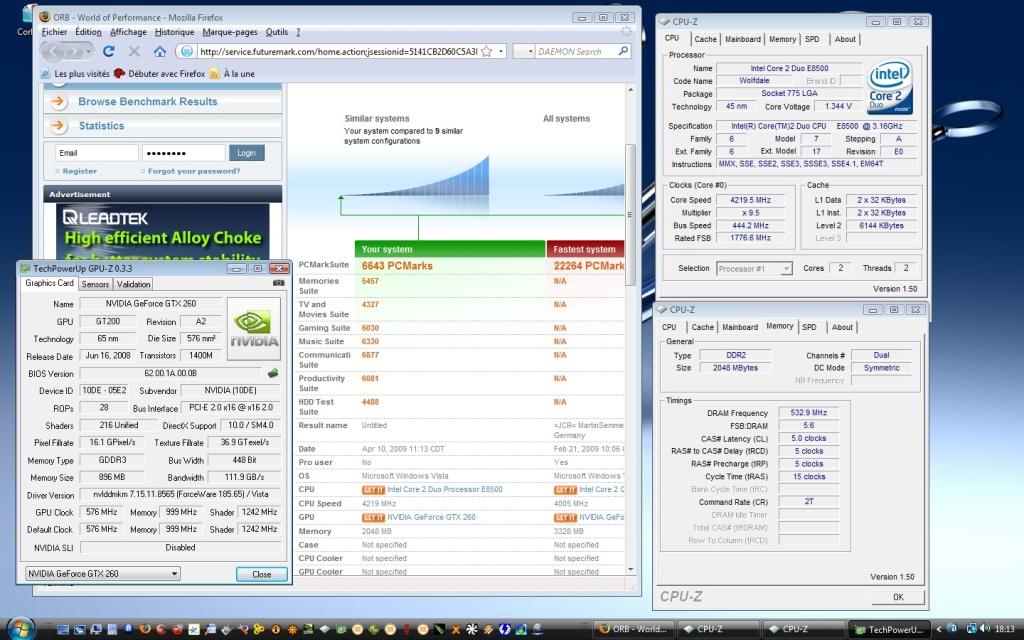The image size is (1024, 640).
Task: Click the GPU-Z screenshot camera icon
Action: [x=278, y=283]
